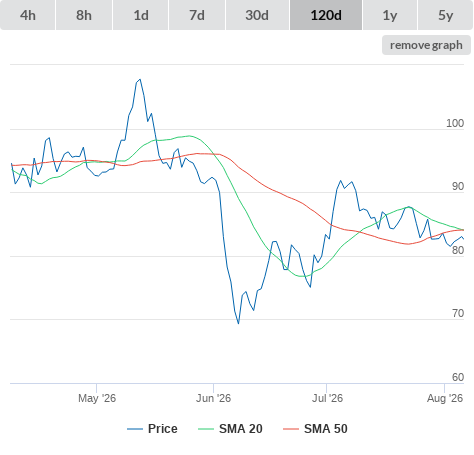Show the 5y price history
Screen dimensions: 474x455
[x=446, y=15]
